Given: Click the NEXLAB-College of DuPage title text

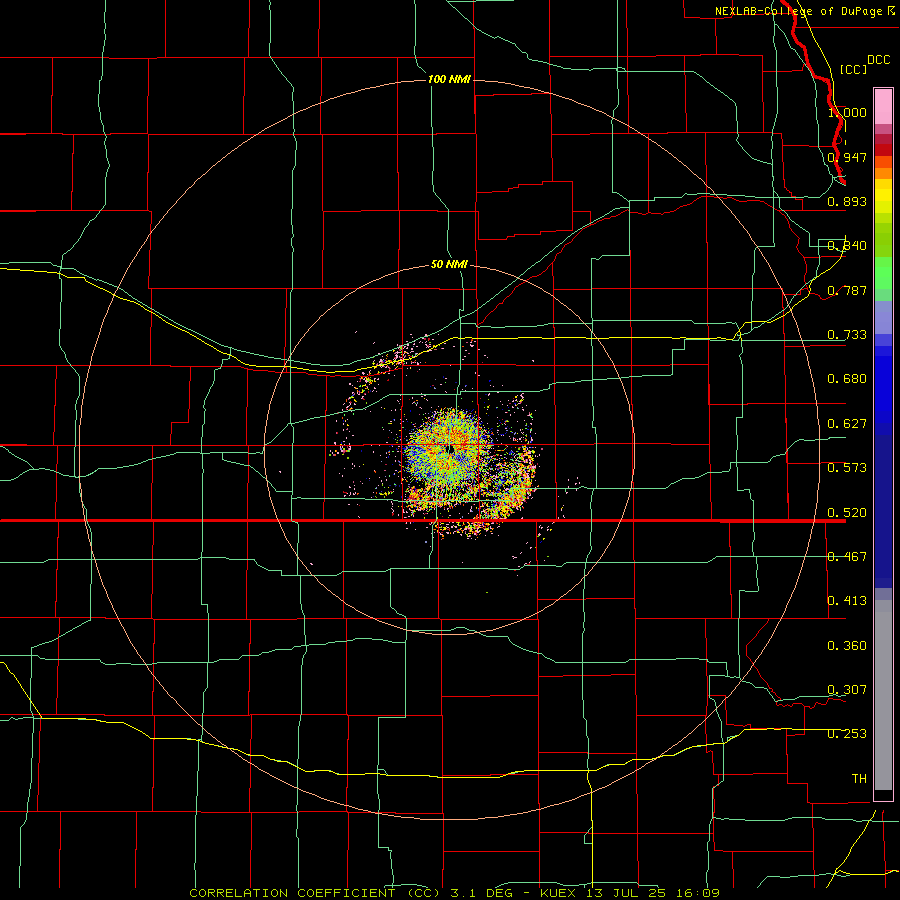Looking at the screenshot, I should (x=805, y=11).
